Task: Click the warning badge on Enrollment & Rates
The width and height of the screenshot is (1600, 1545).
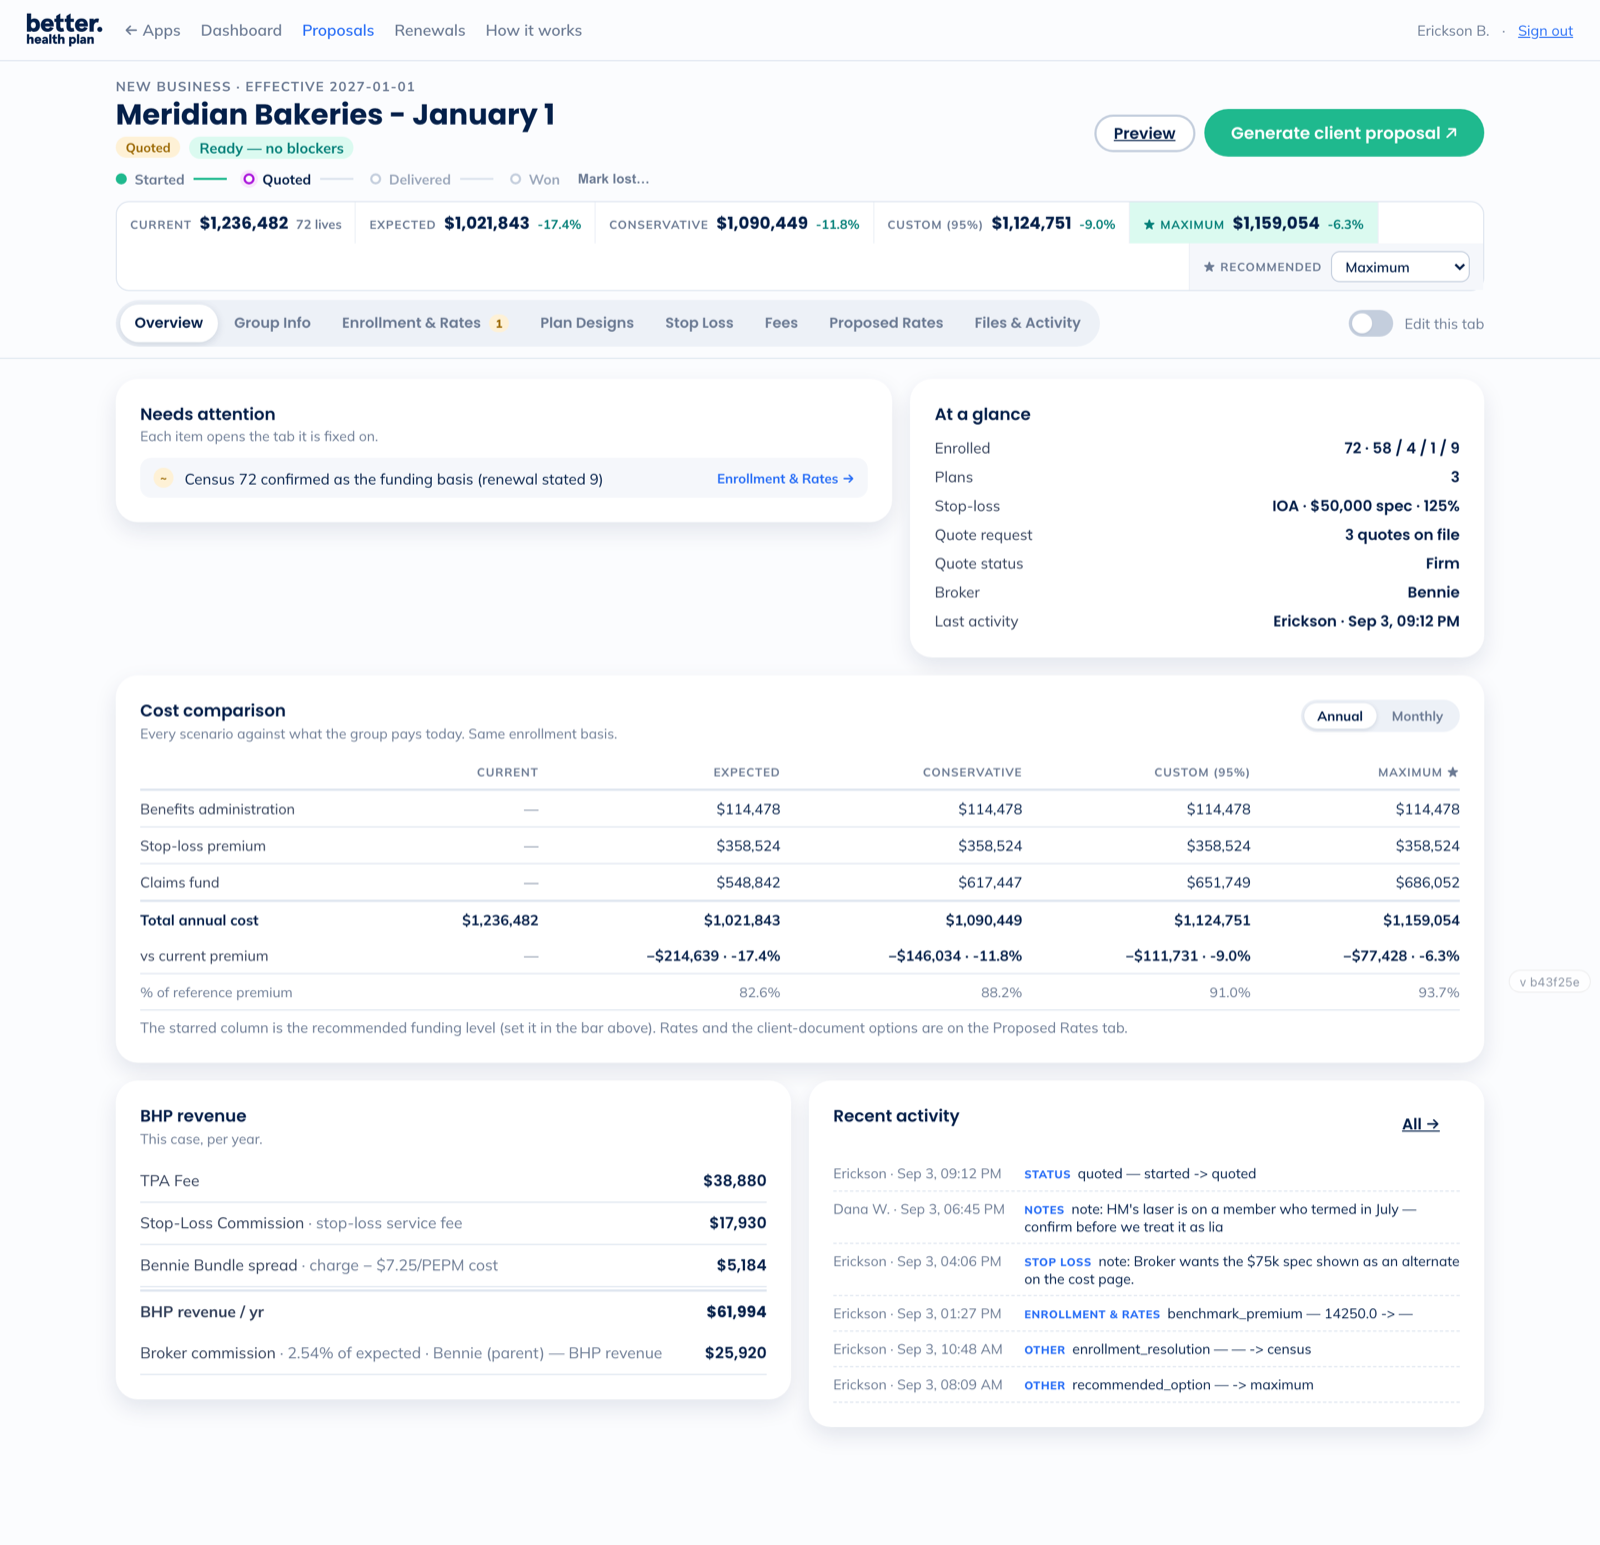Action: 499,323
